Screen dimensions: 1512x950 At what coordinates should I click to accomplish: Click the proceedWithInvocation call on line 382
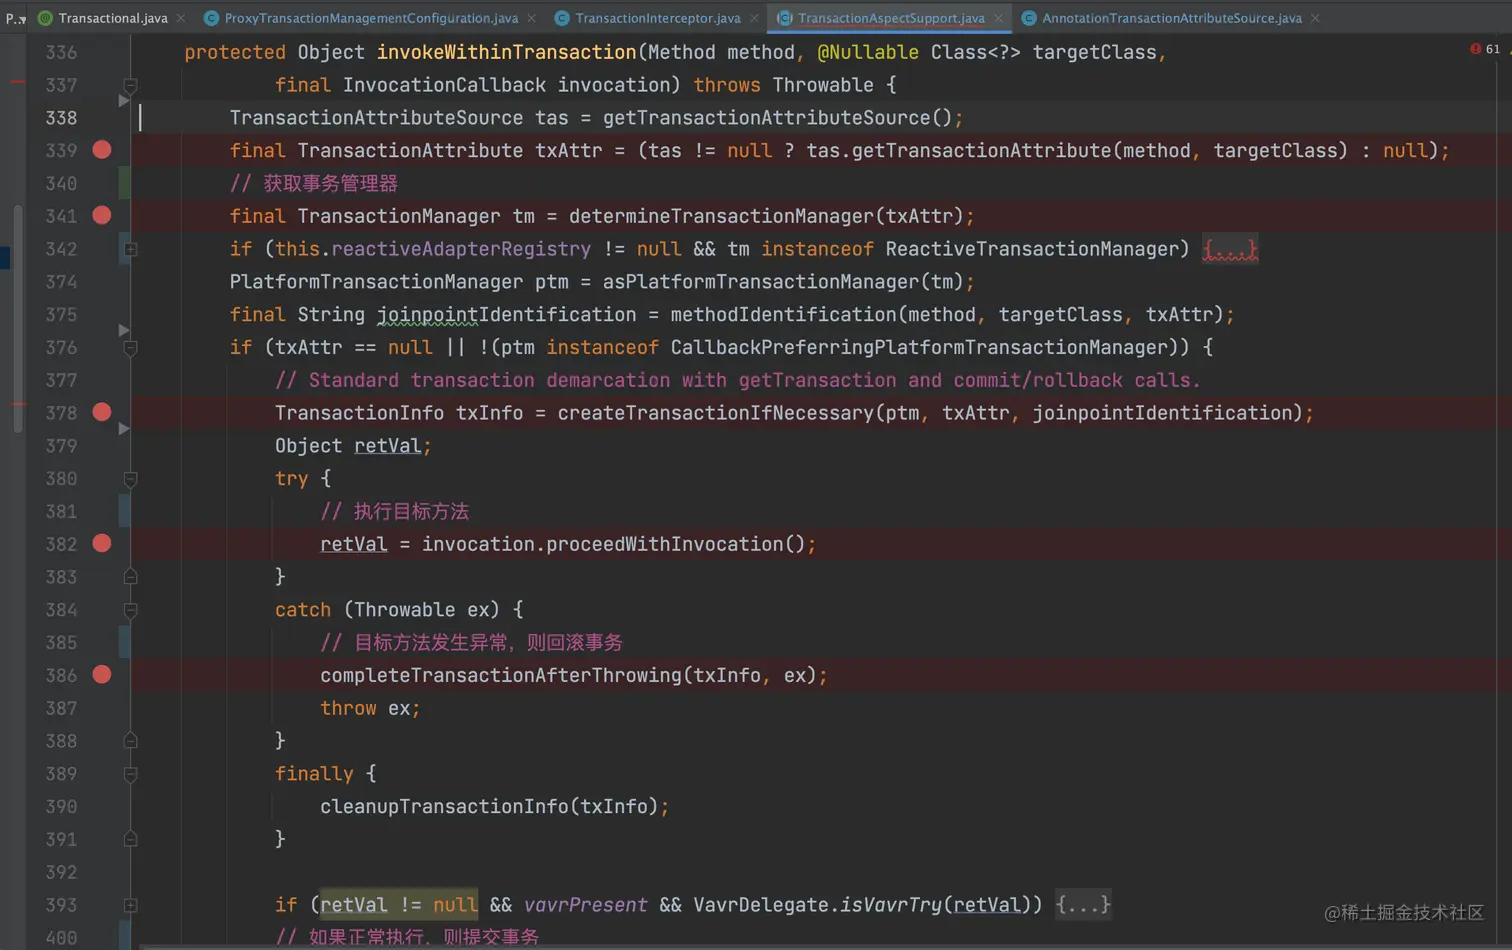click(x=665, y=544)
